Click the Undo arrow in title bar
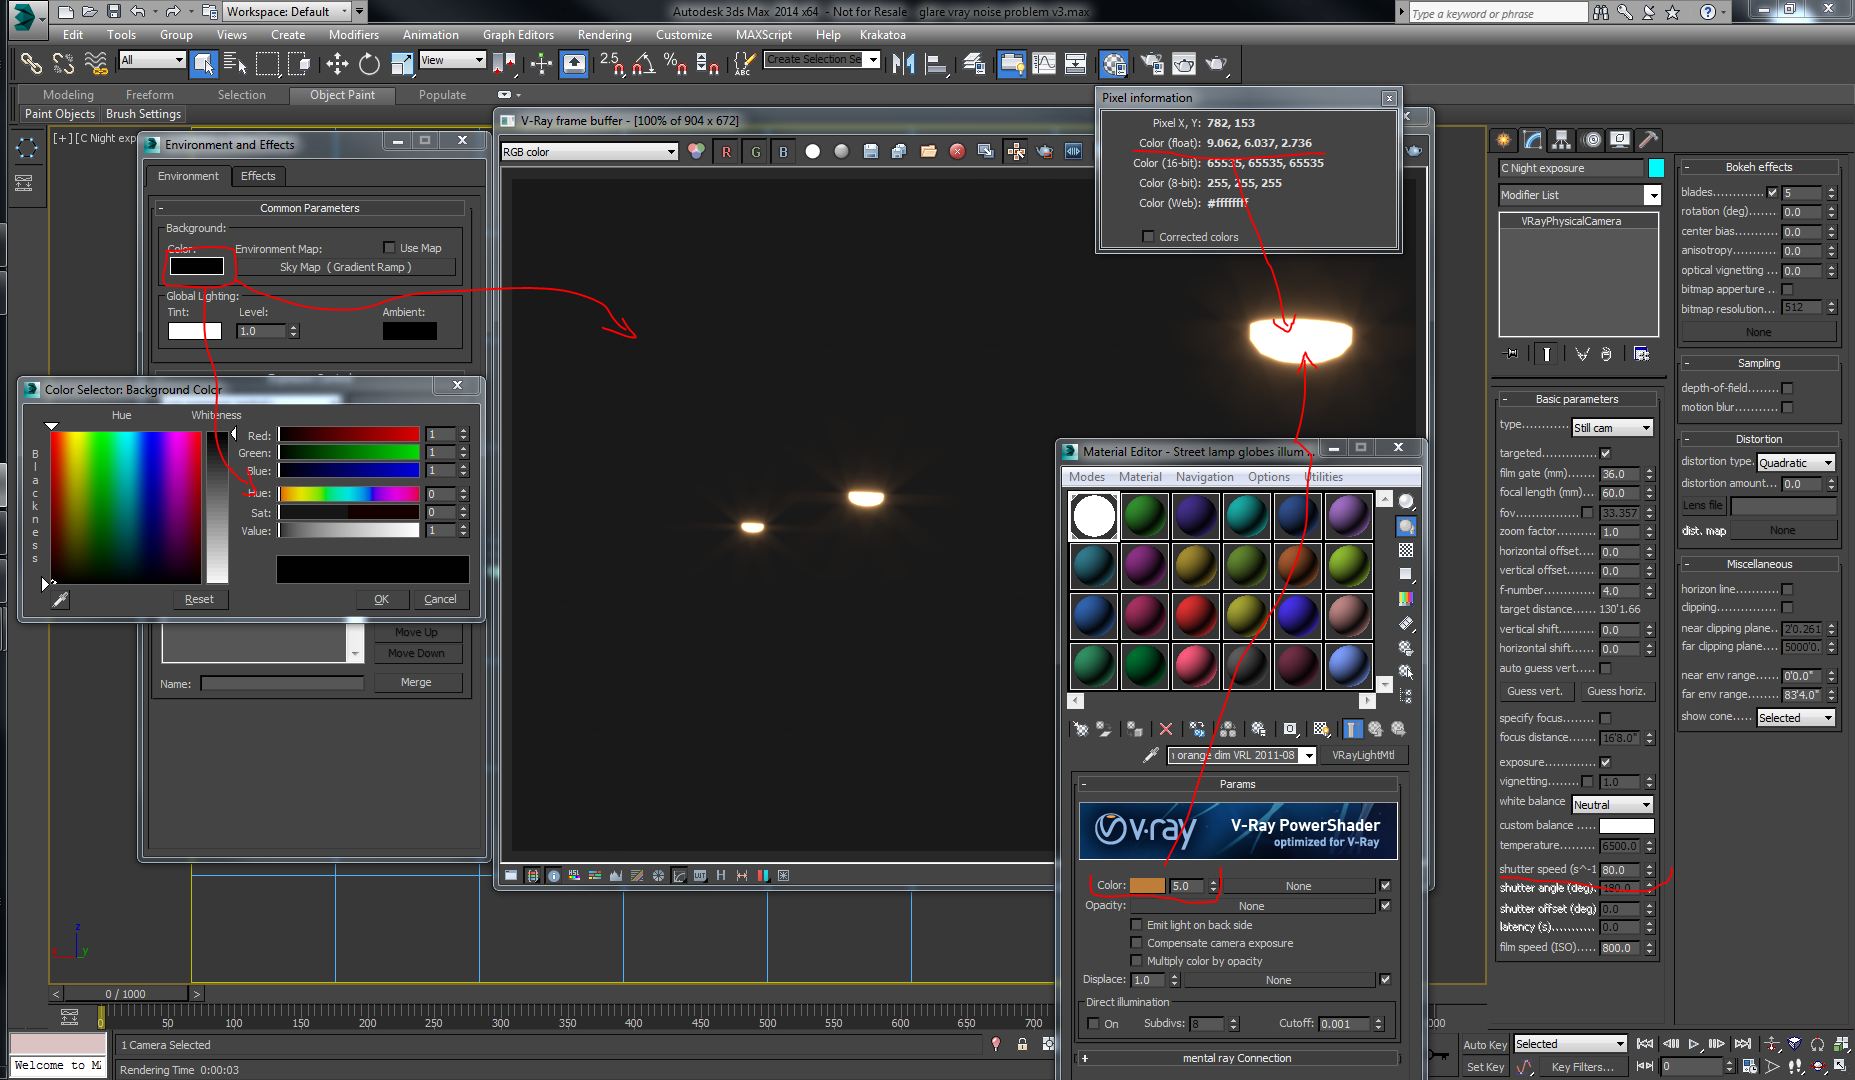Image resolution: width=1855 pixels, height=1080 pixels. 138,12
